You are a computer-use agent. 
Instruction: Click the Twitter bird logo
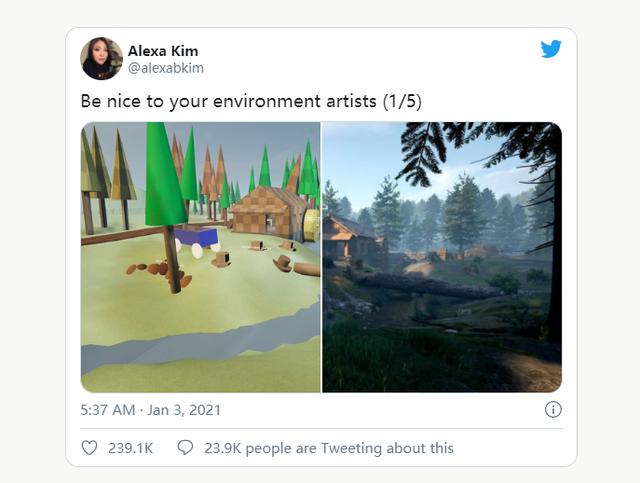(551, 49)
